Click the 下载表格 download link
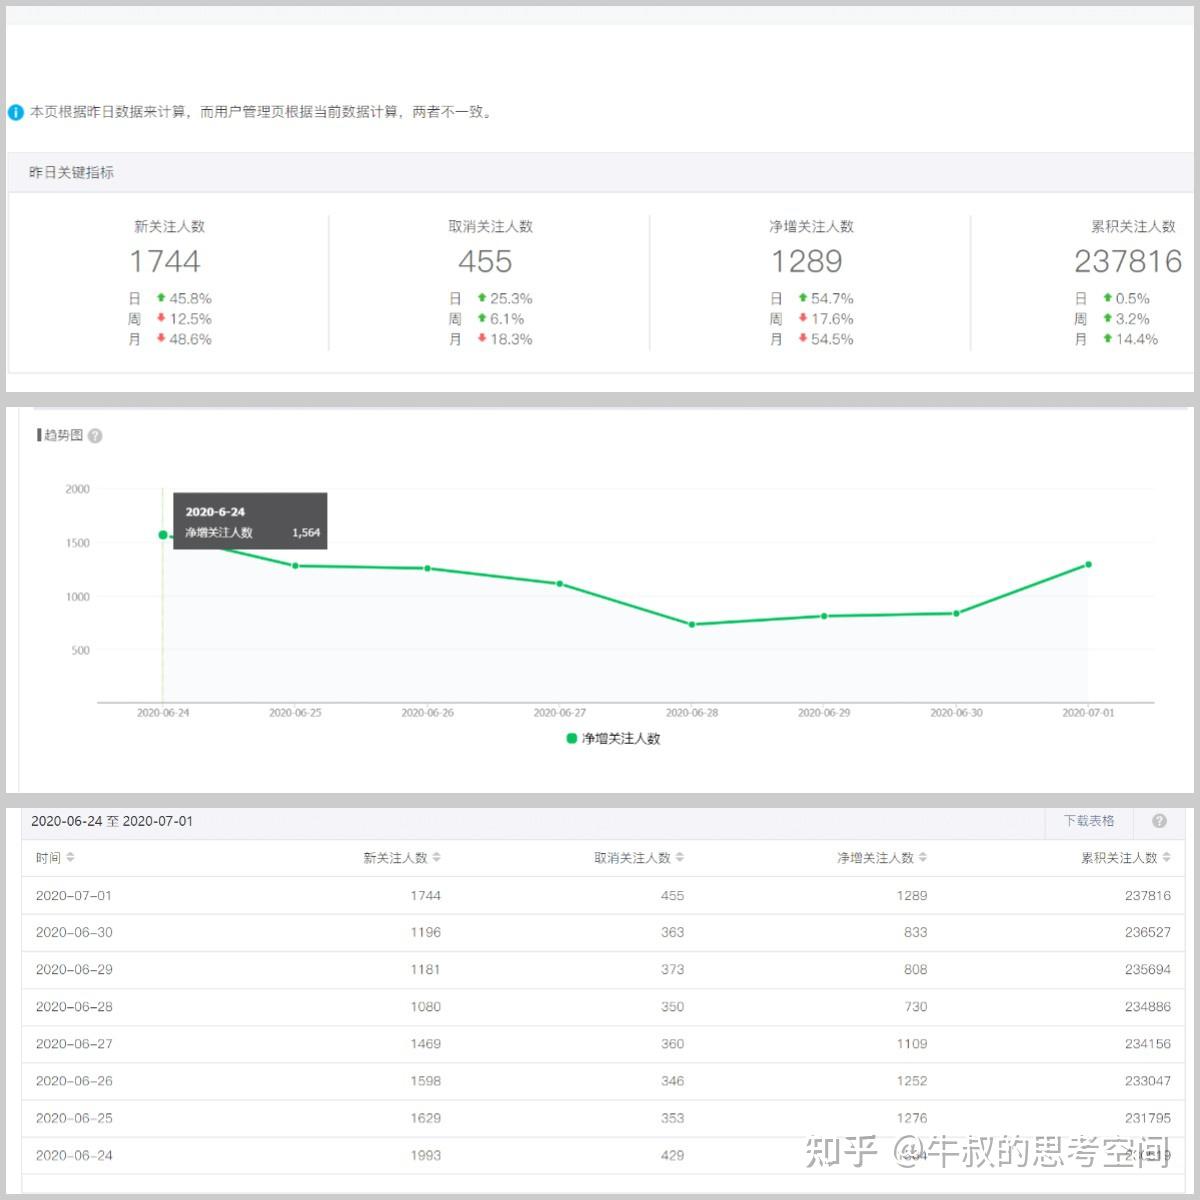The image size is (1200, 1200). [x=1089, y=821]
